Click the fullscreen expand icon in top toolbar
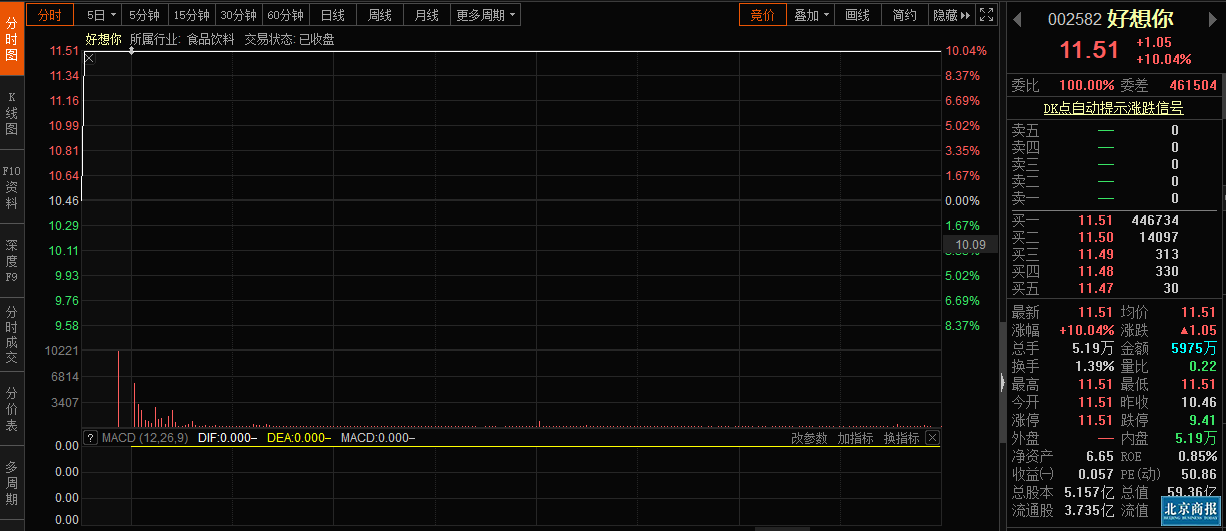 pos(986,15)
